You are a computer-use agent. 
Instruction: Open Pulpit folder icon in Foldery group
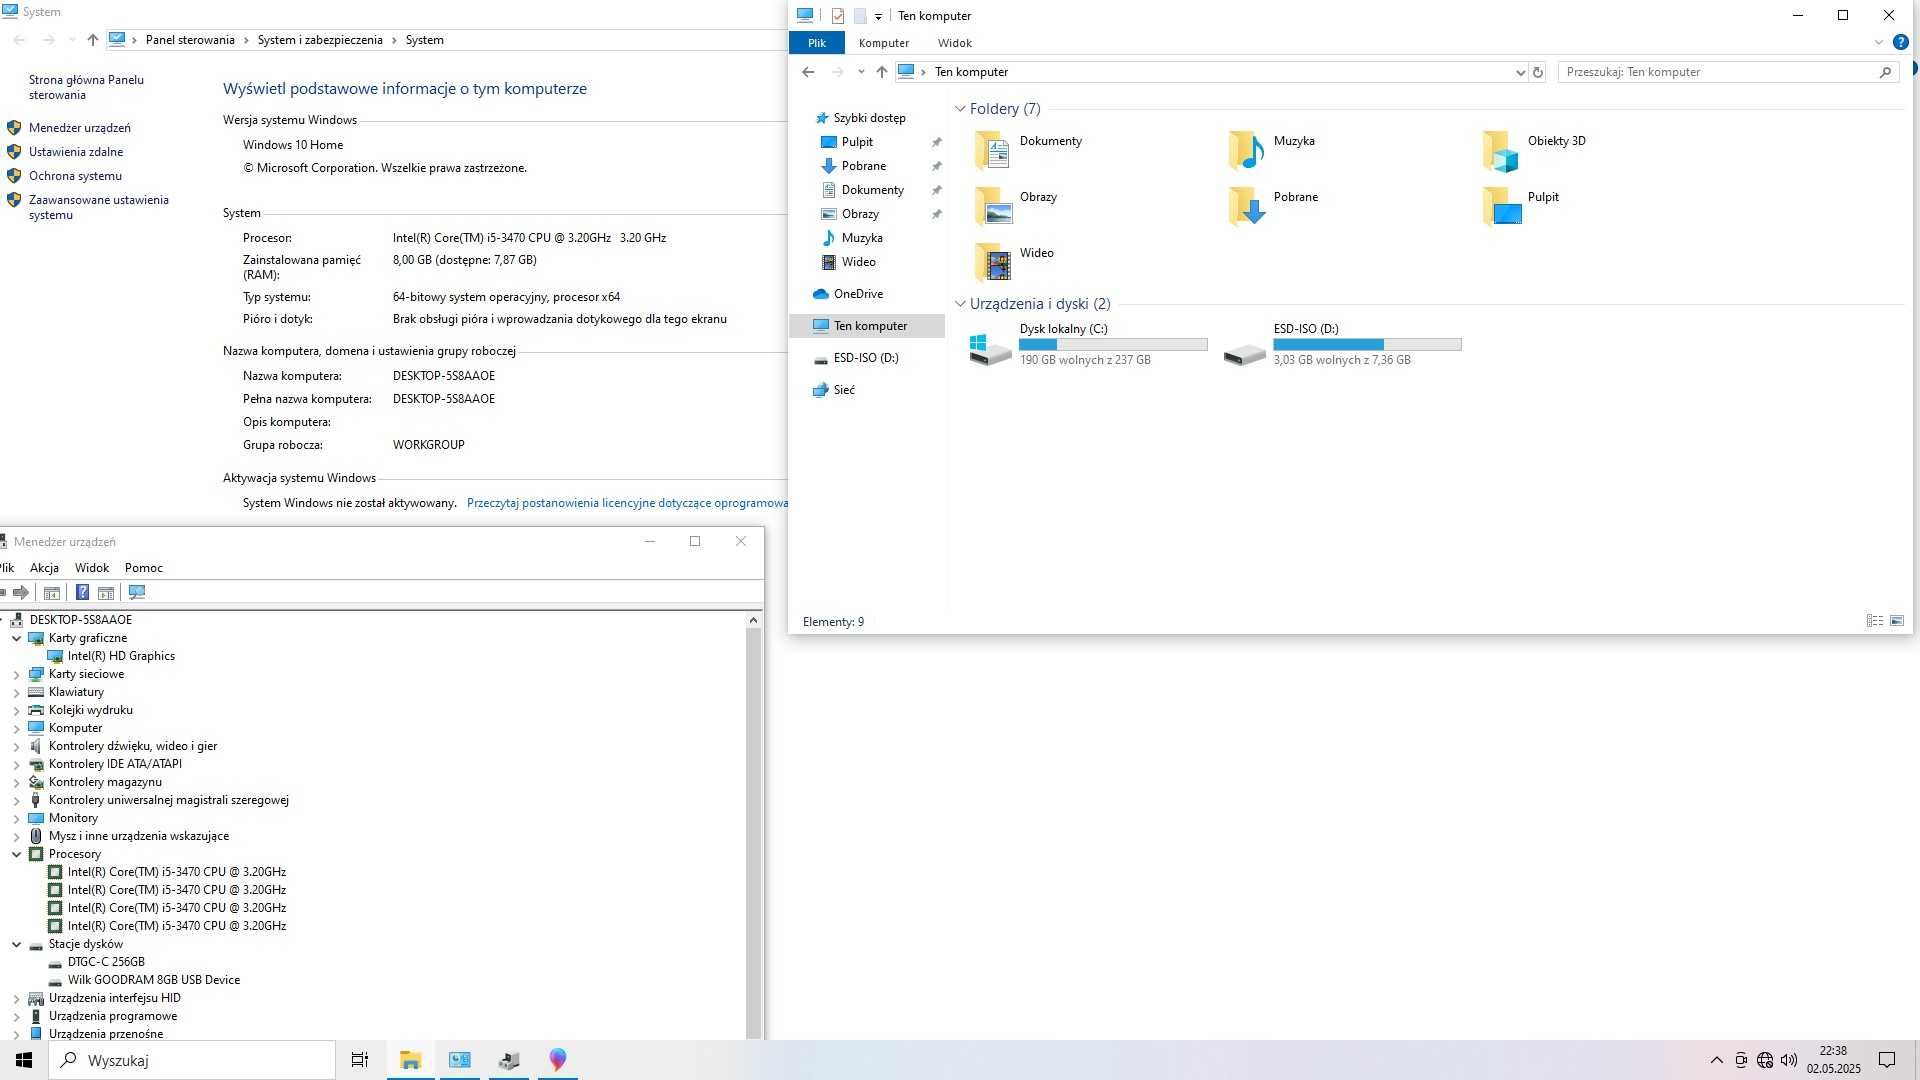tap(1501, 206)
